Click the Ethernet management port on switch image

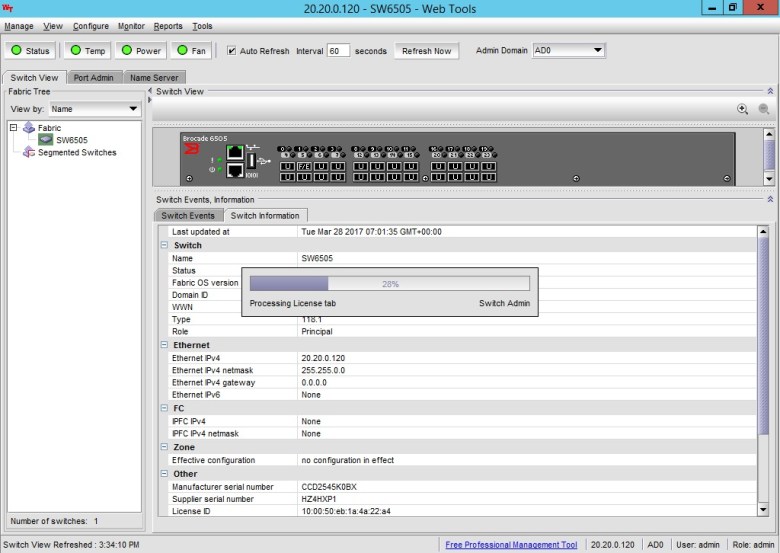[234, 152]
